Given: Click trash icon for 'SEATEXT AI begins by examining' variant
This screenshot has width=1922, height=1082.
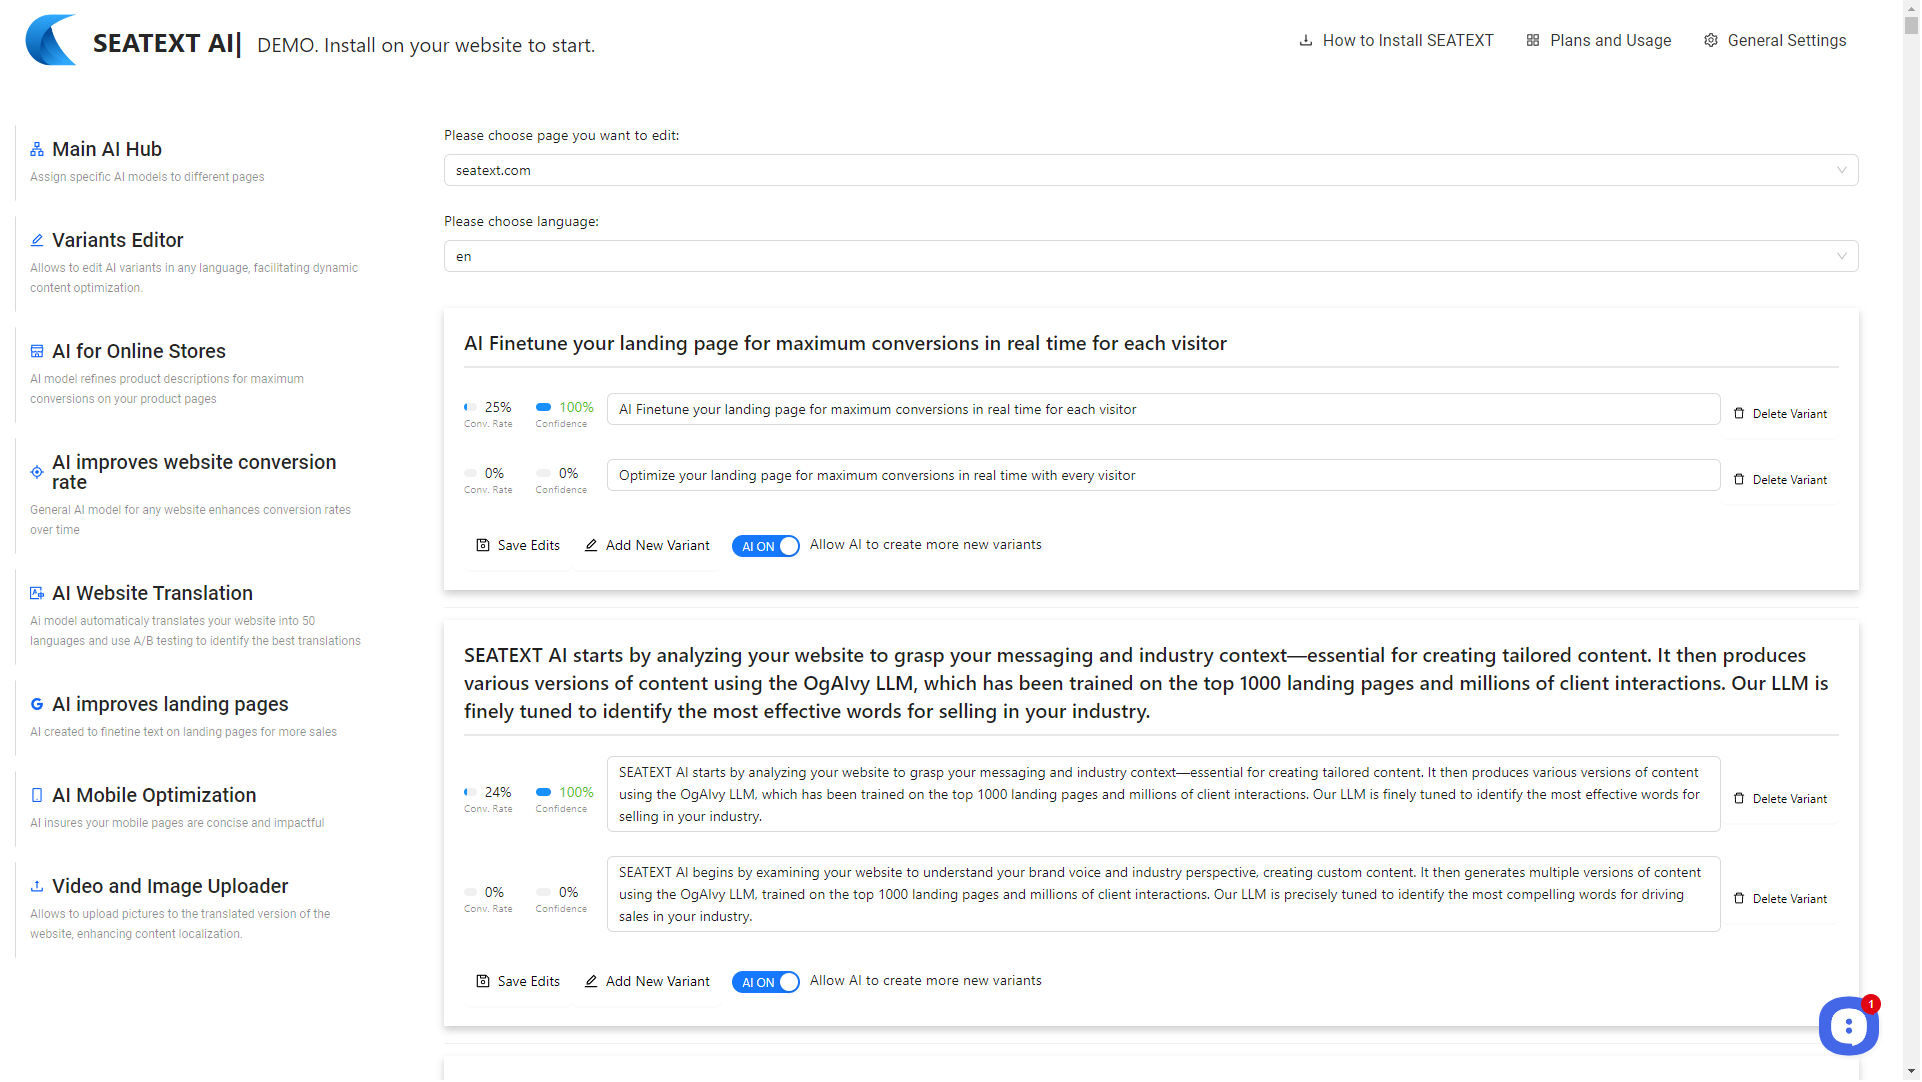Looking at the screenshot, I should (x=1740, y=899).
